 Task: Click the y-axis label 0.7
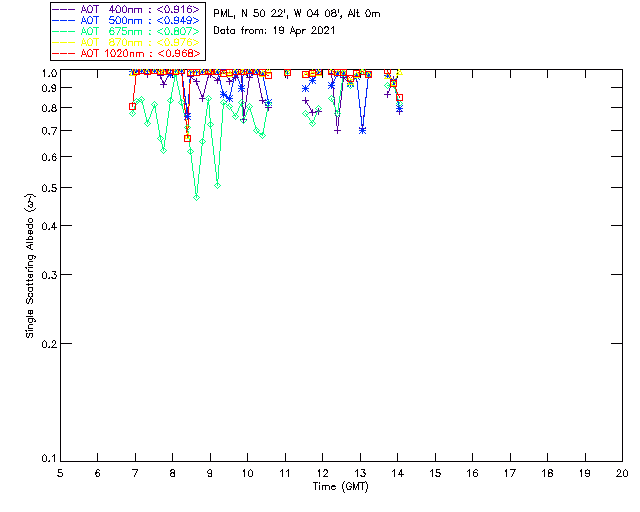49,131
